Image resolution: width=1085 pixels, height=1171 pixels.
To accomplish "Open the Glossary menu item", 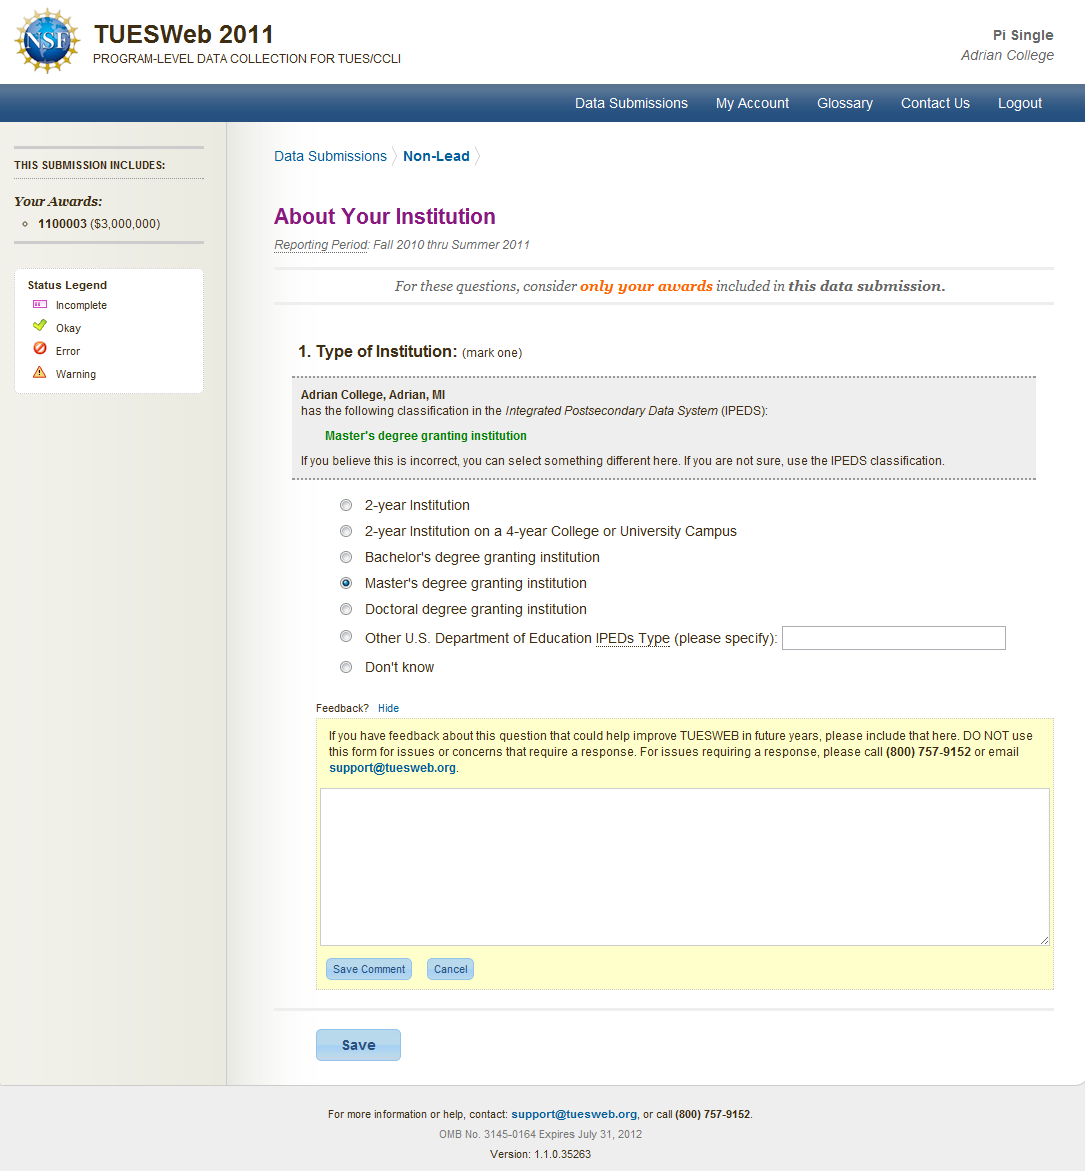I will click(845, 103).
